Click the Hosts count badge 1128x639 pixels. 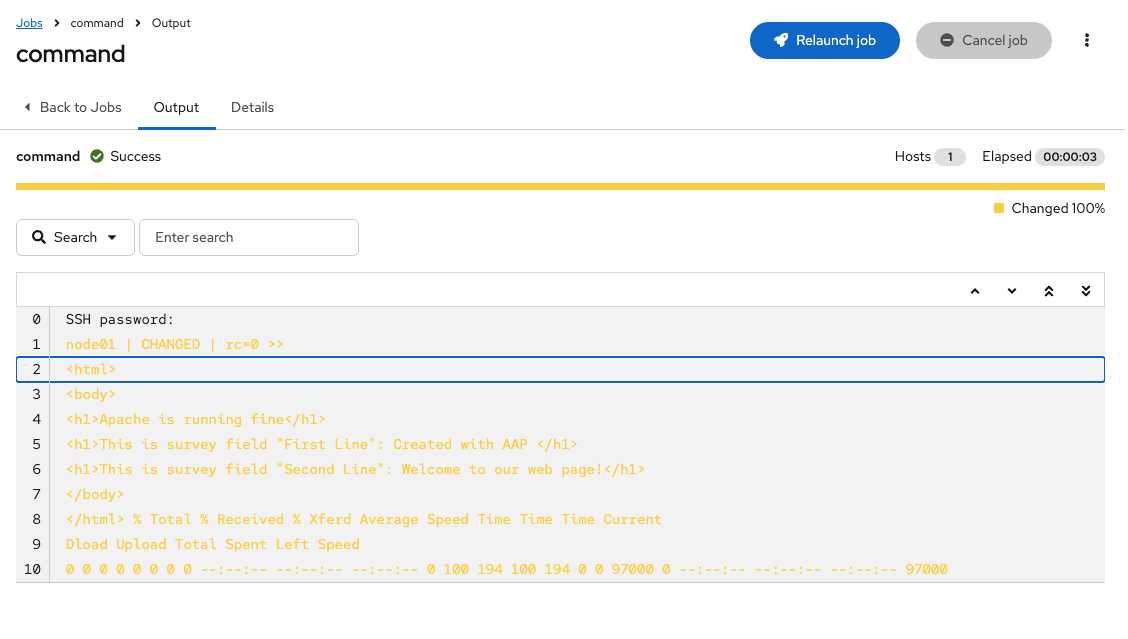[950, 157]
